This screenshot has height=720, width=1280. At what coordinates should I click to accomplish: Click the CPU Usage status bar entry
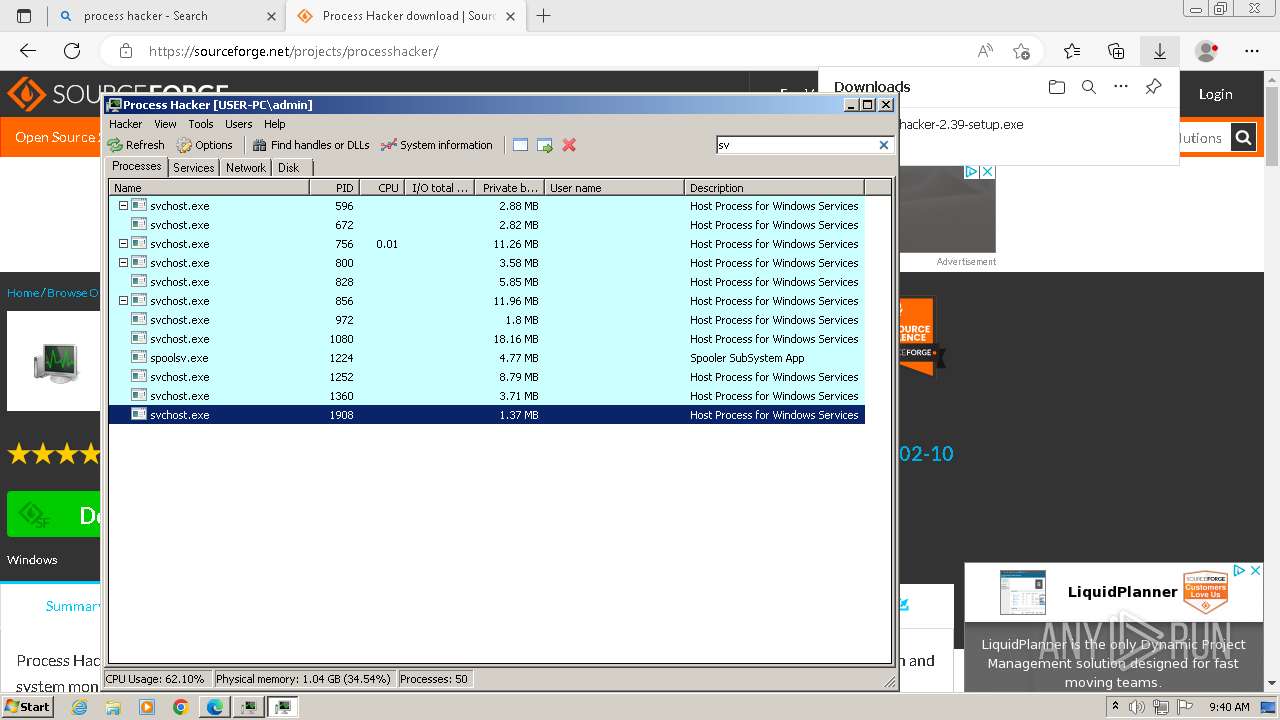click(x=155, y=679)
